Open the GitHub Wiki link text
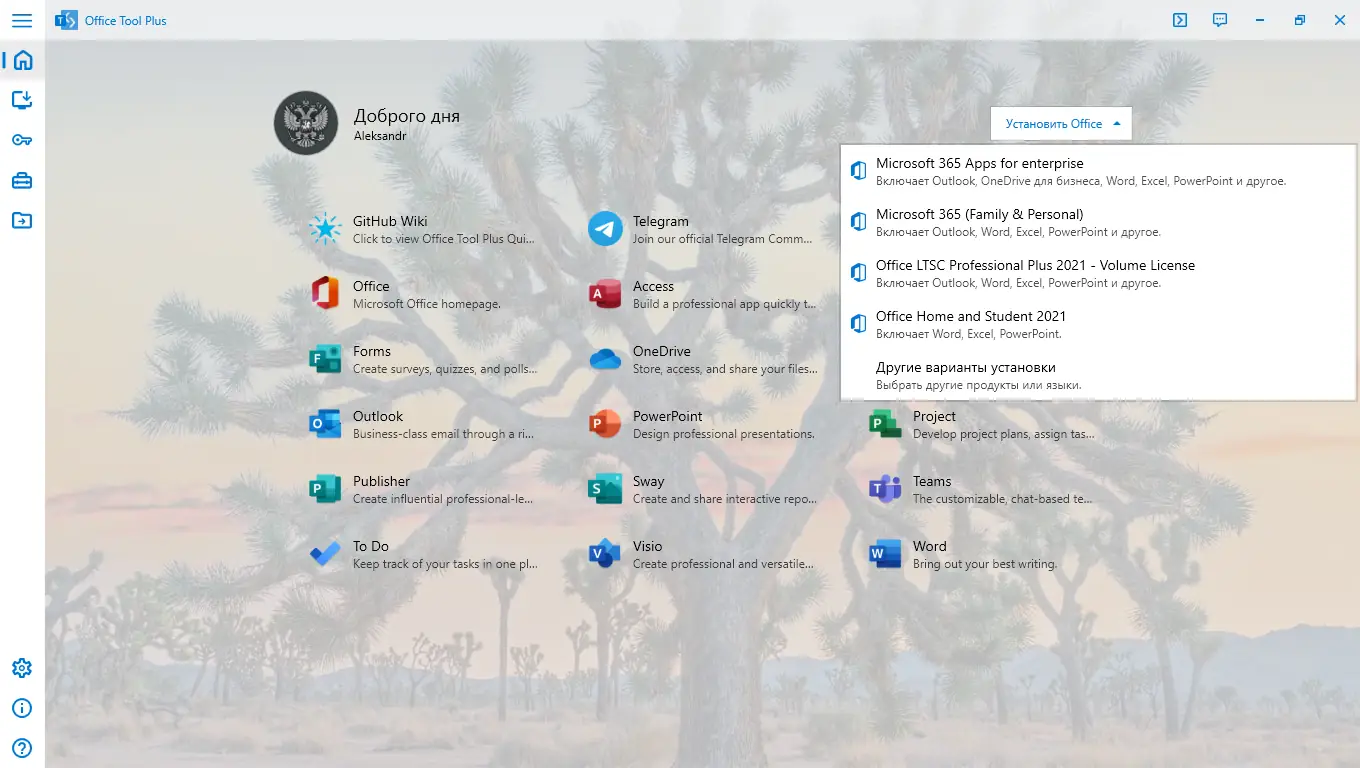 pos(390,221)
